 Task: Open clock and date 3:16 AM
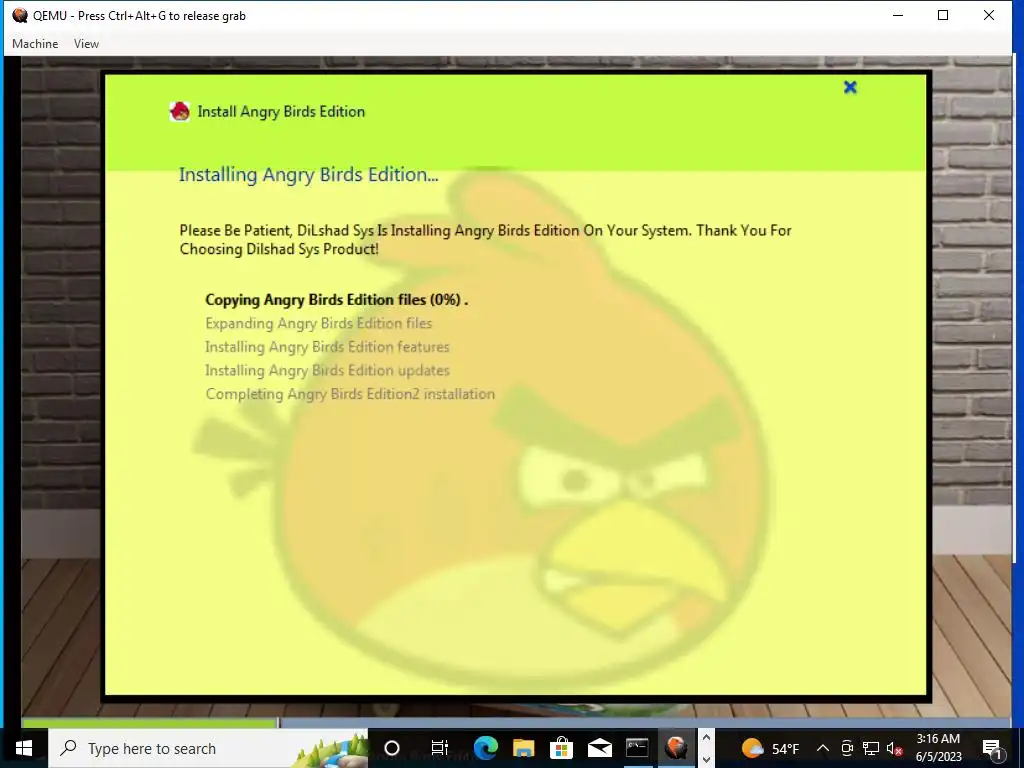pos(938,748)
